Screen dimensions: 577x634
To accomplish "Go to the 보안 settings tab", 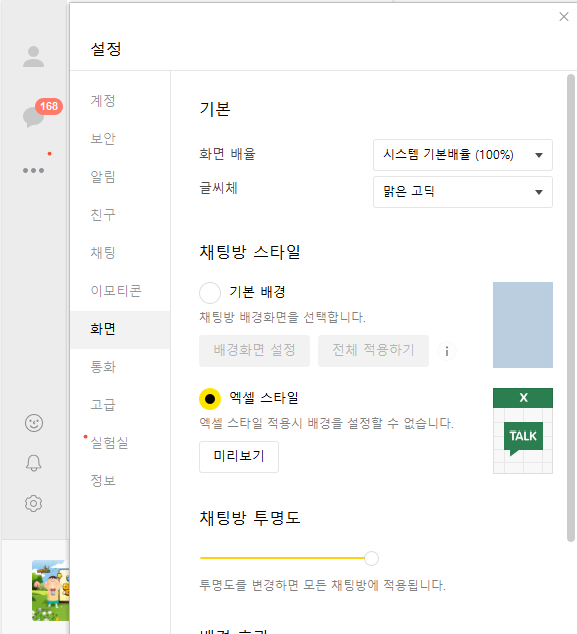I will pos(103,139).
